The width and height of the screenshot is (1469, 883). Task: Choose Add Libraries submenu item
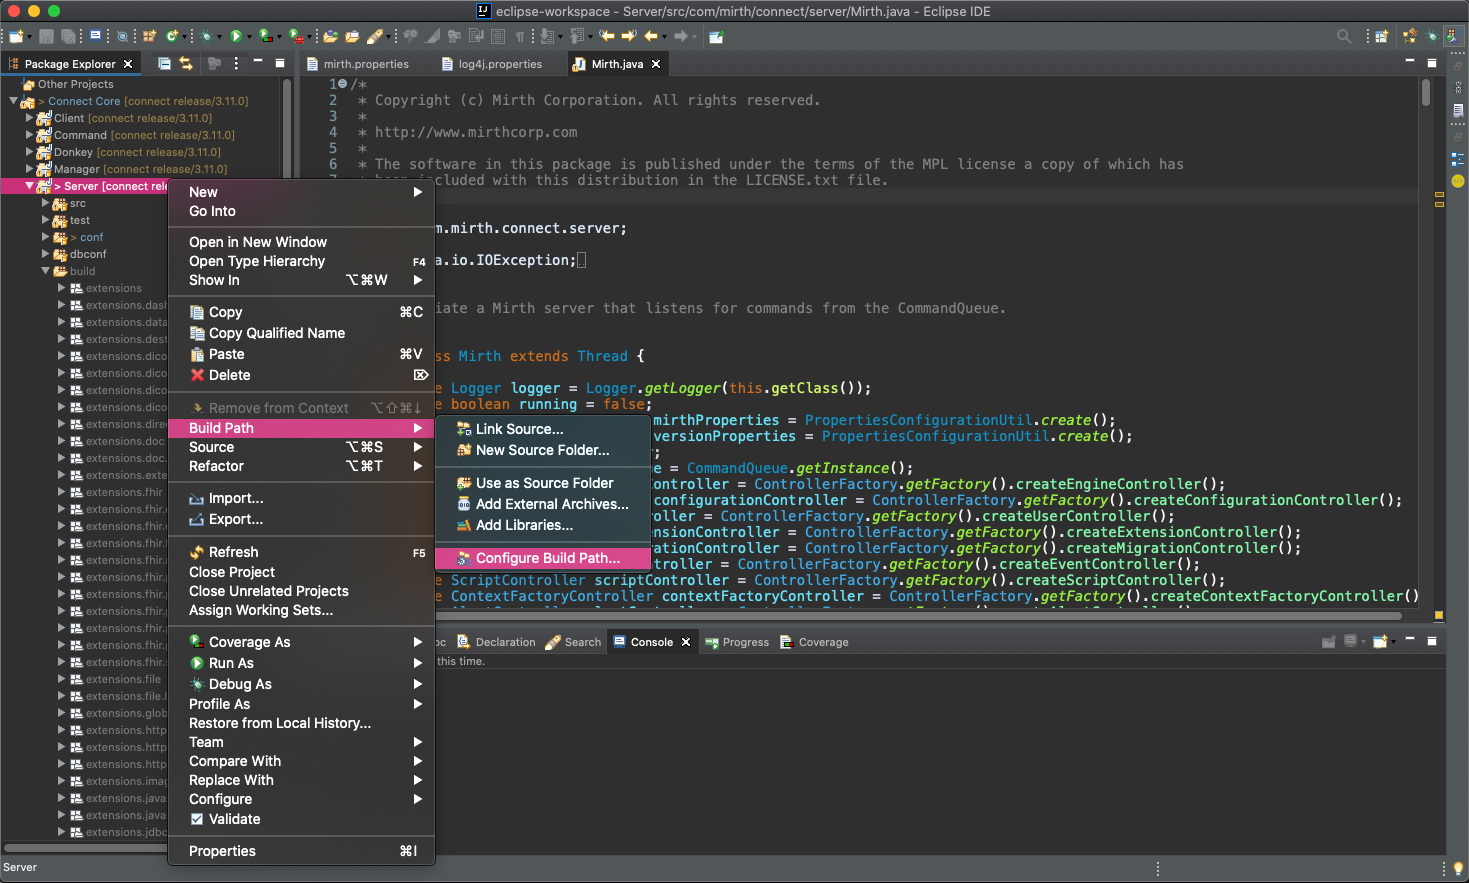pyautogui.click(x=544, y=525)
